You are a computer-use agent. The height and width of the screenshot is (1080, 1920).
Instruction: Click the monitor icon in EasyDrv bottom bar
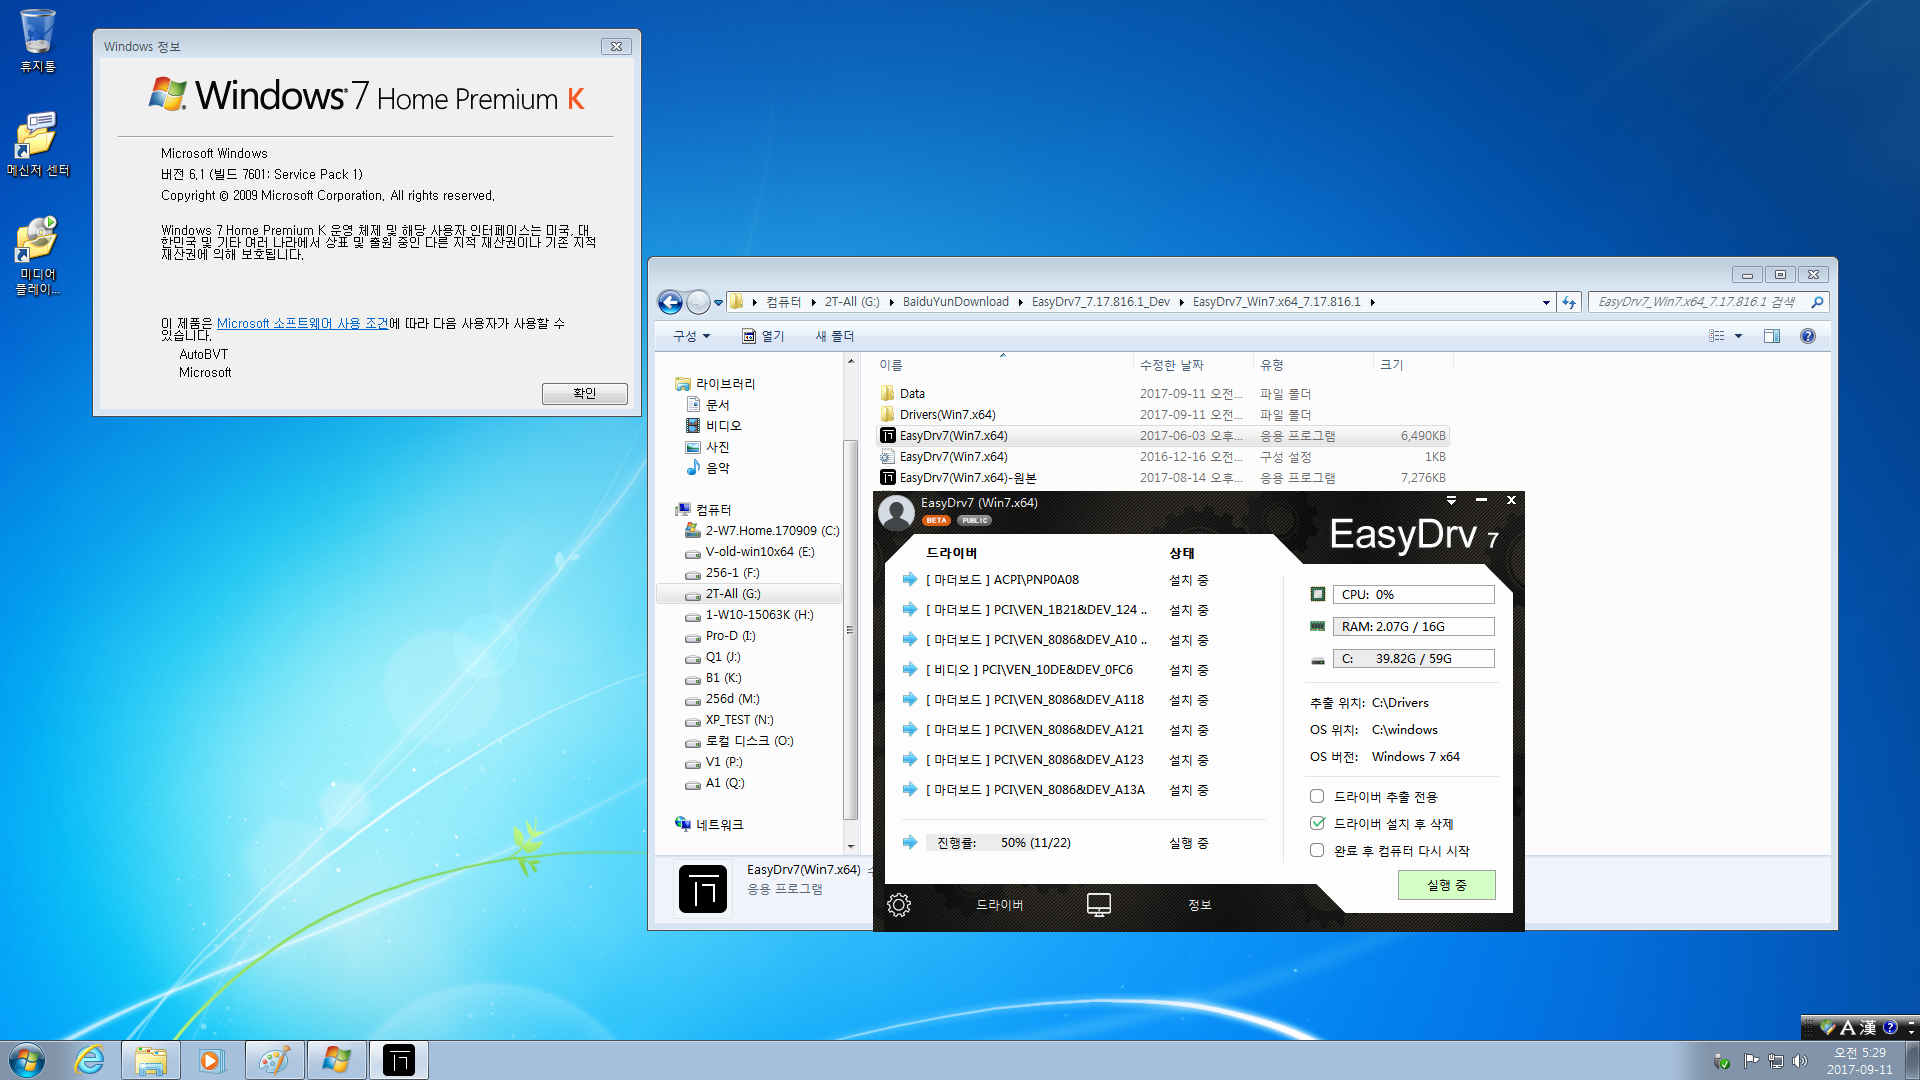point(1099,905)
